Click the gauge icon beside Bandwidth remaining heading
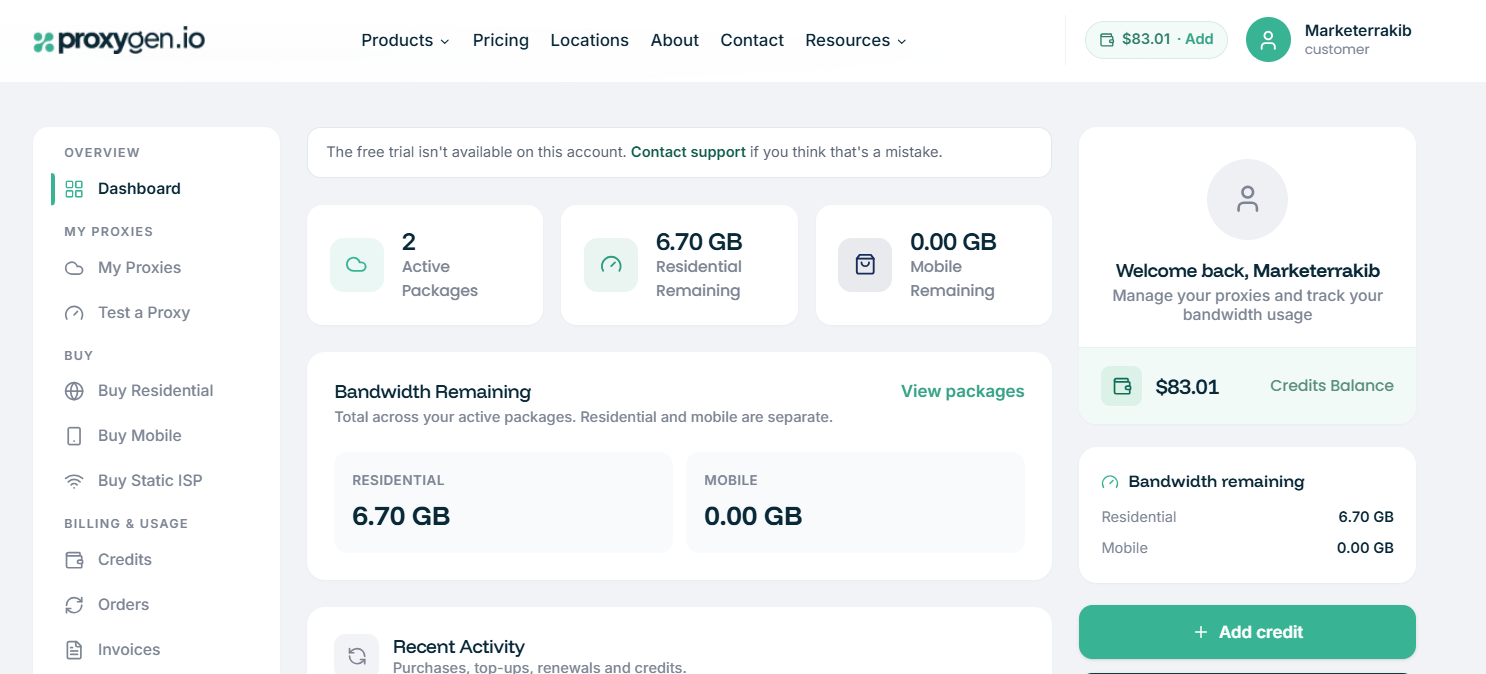The image size is (1486, 674). (1110, 482)
